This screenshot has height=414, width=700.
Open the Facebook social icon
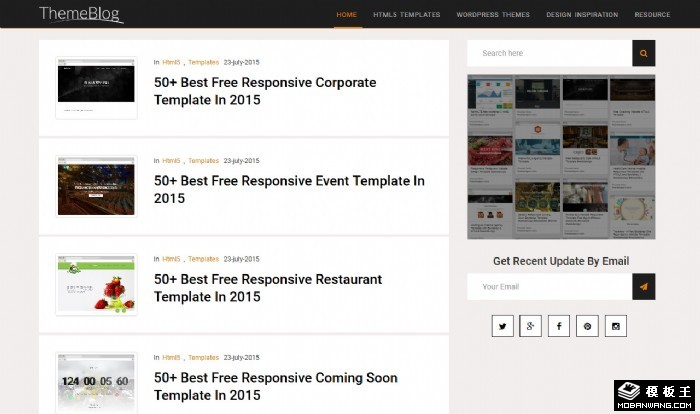click(559, 325)
